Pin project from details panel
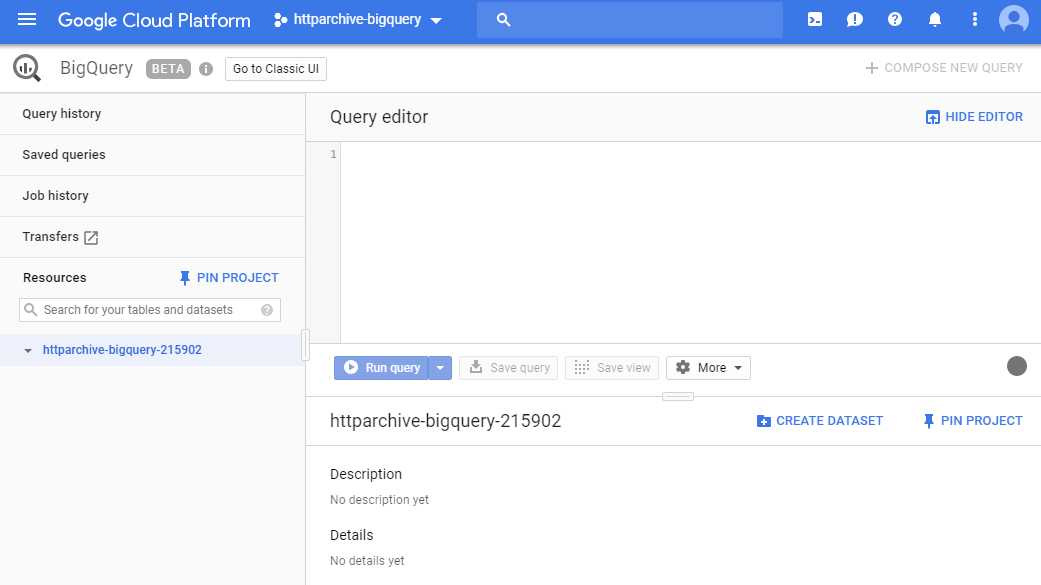 pyautogui.click(x=973, y=421)
